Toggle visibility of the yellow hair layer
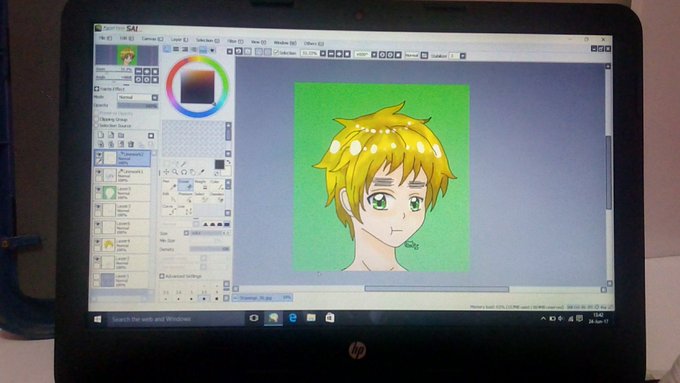The height and width of the screenshot is (383, 680). pyautogui.click(x=98, y=242)
